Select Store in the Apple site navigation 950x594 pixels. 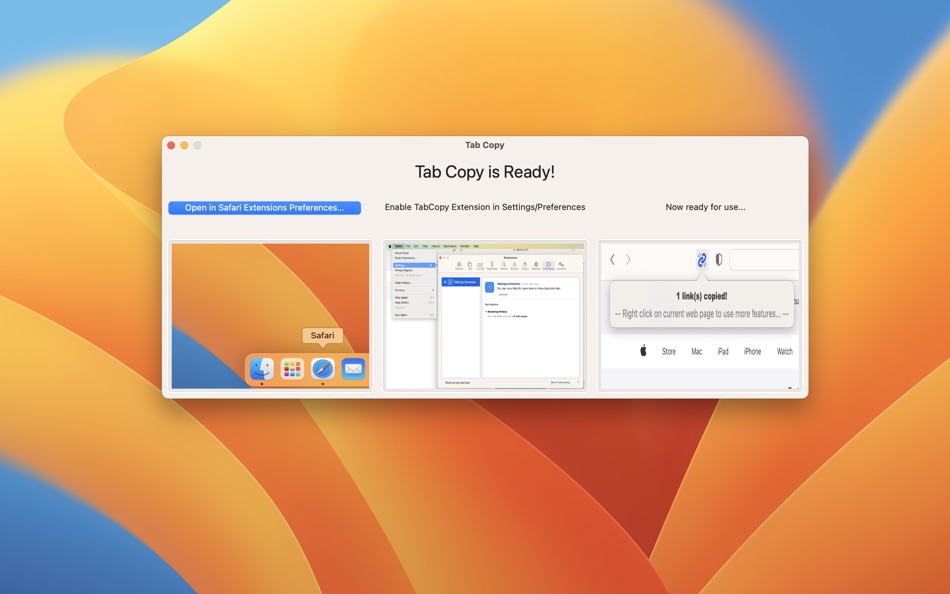[x=669, y=352]
